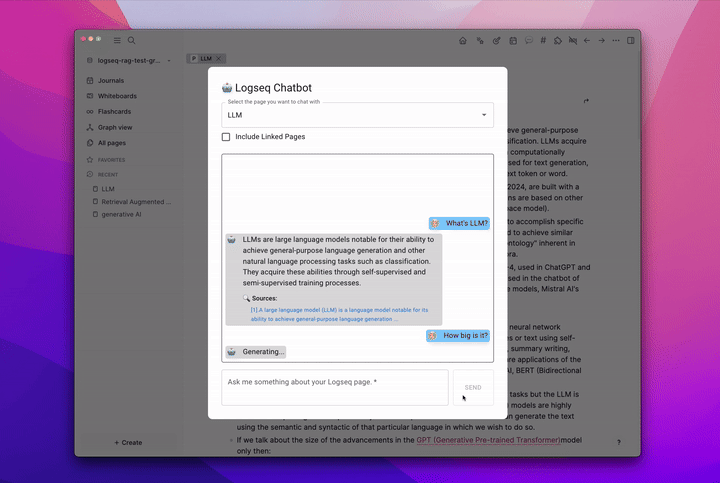The height and width of the screenshot is (483, 720).
Task: Open the three-dots more menu
Action: coord(616,40)
